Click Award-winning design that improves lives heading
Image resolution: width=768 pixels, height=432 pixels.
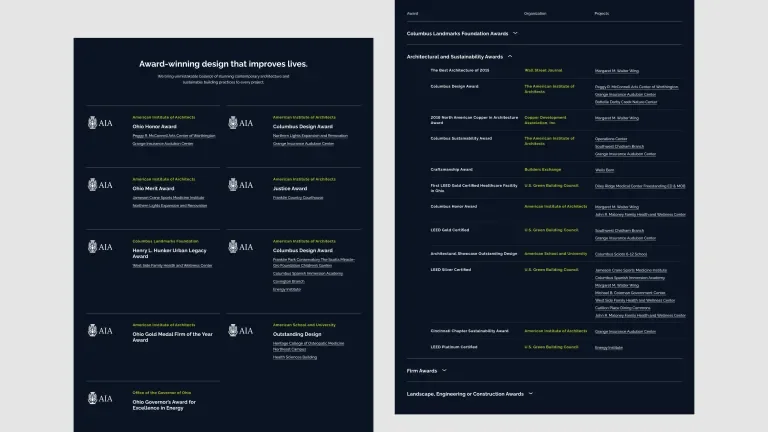(223, 64)
